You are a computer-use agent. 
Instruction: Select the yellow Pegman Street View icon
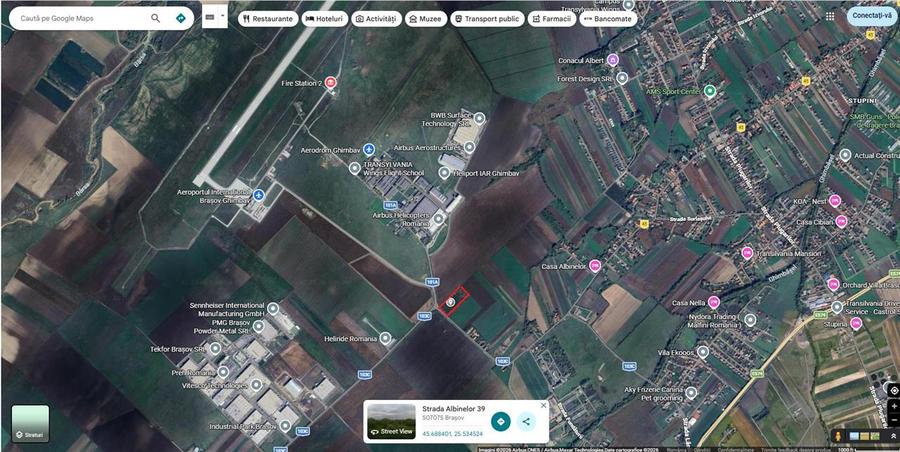(839, 436)
